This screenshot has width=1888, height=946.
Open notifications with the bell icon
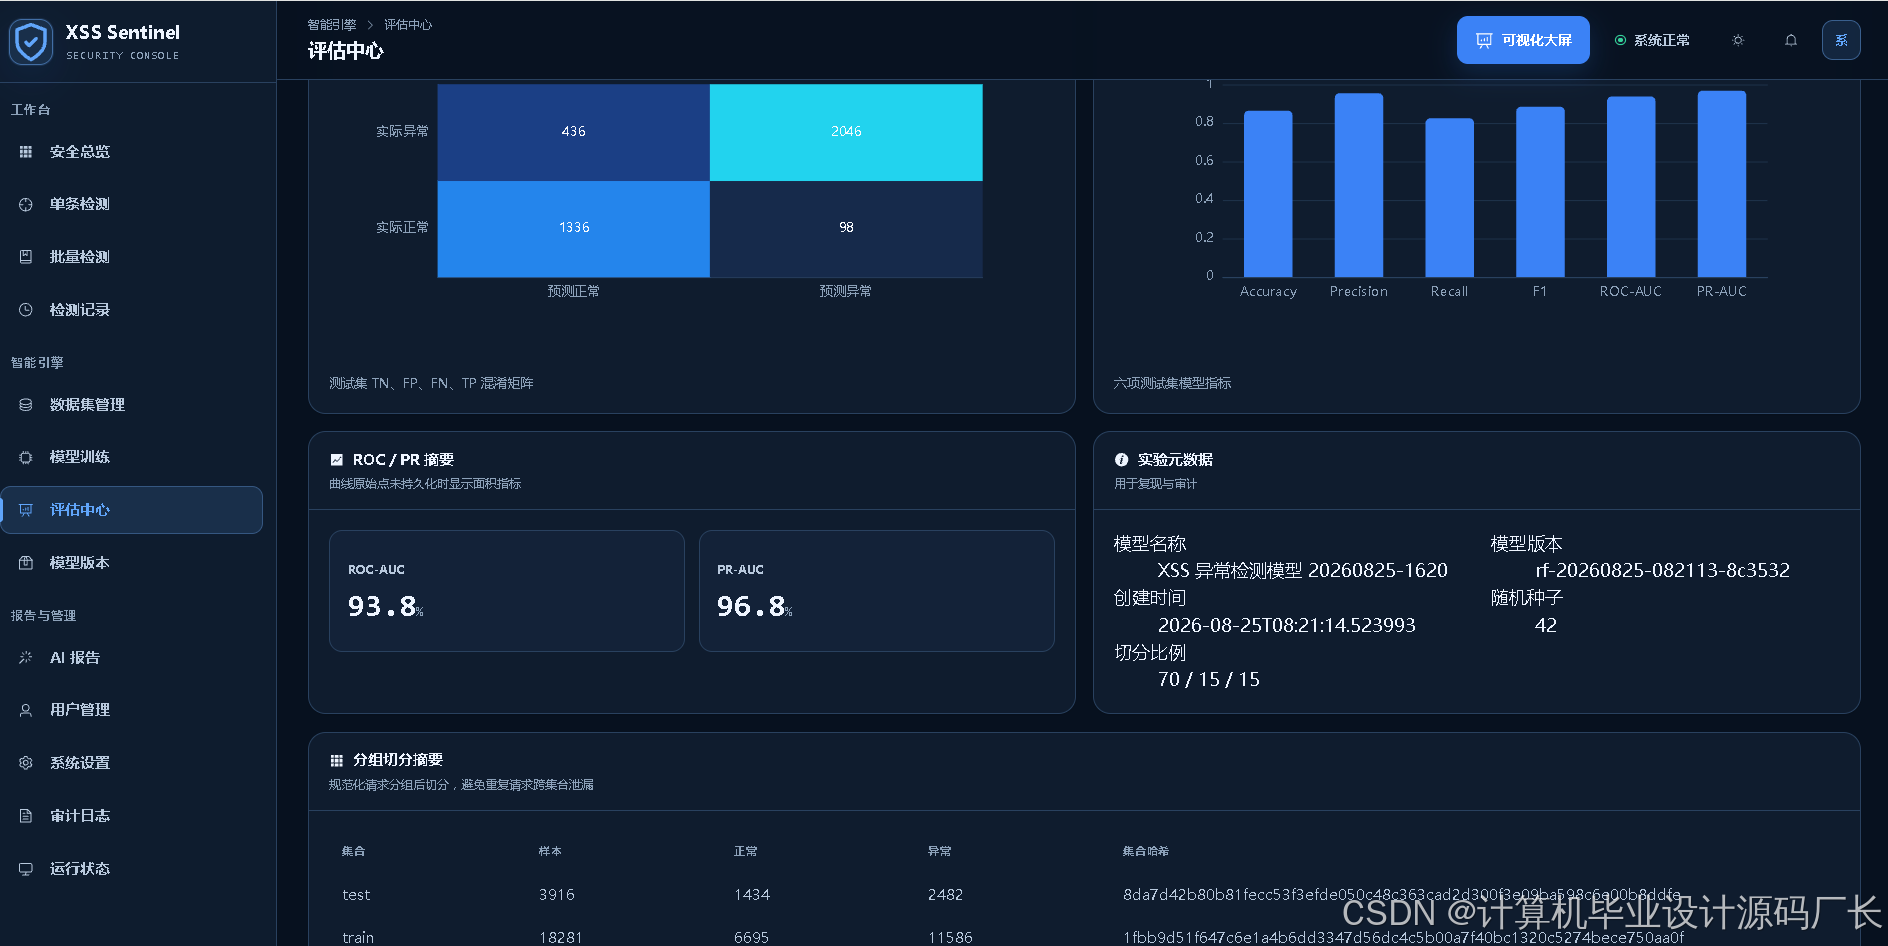[1791, 40]
